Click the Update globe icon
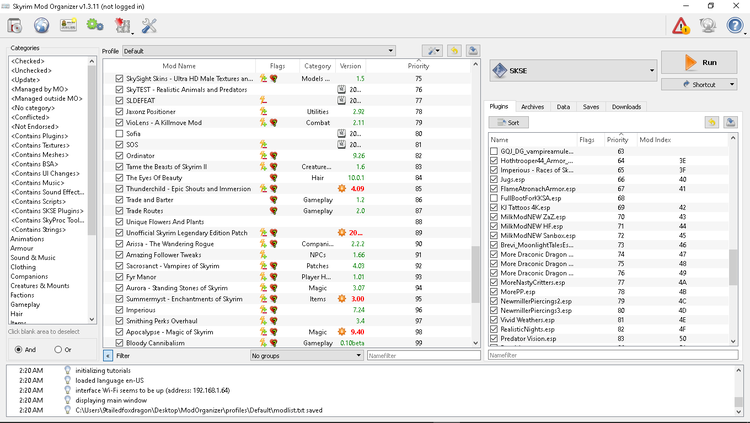Screen dimensions: 750x423 pyautogui.click(x=708, y=25)
